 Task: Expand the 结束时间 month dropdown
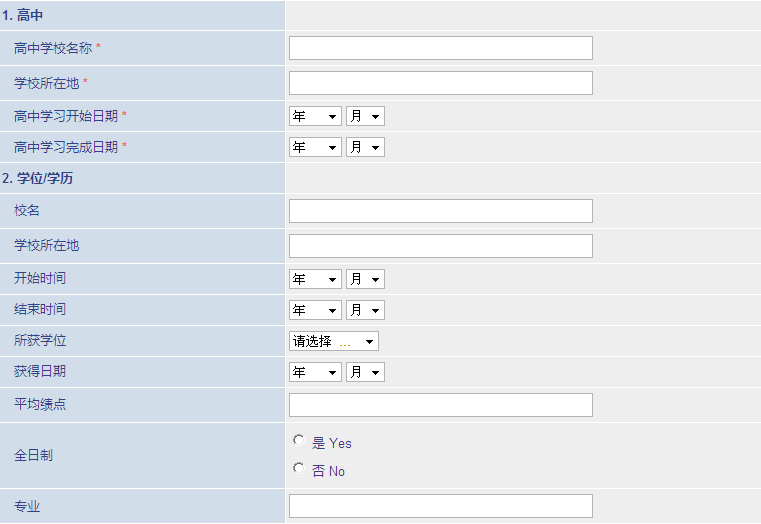(365, 311)
